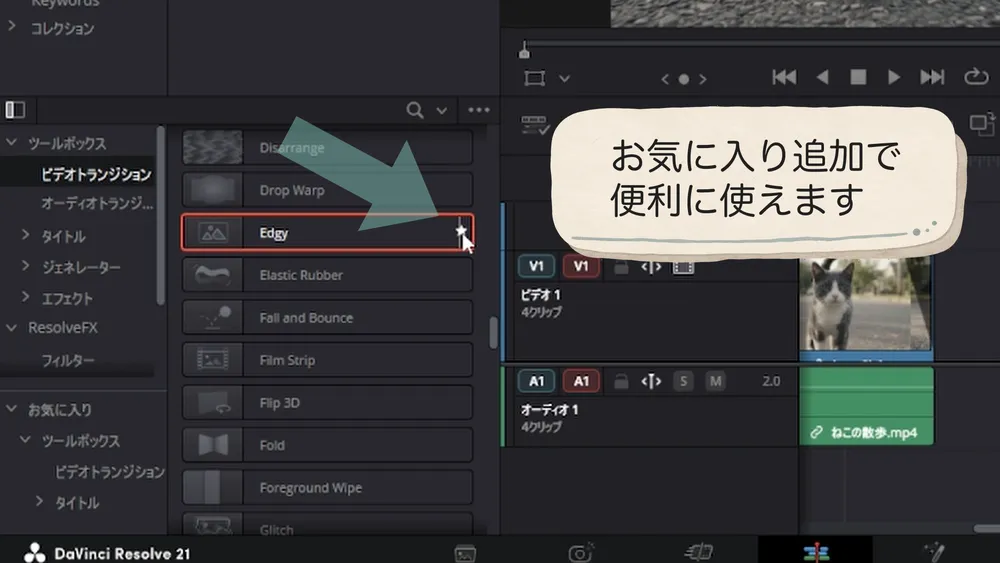This screenshot has height=563, width=1000.
Task: Open search options dropdown chevron
Action: [441, 110]
